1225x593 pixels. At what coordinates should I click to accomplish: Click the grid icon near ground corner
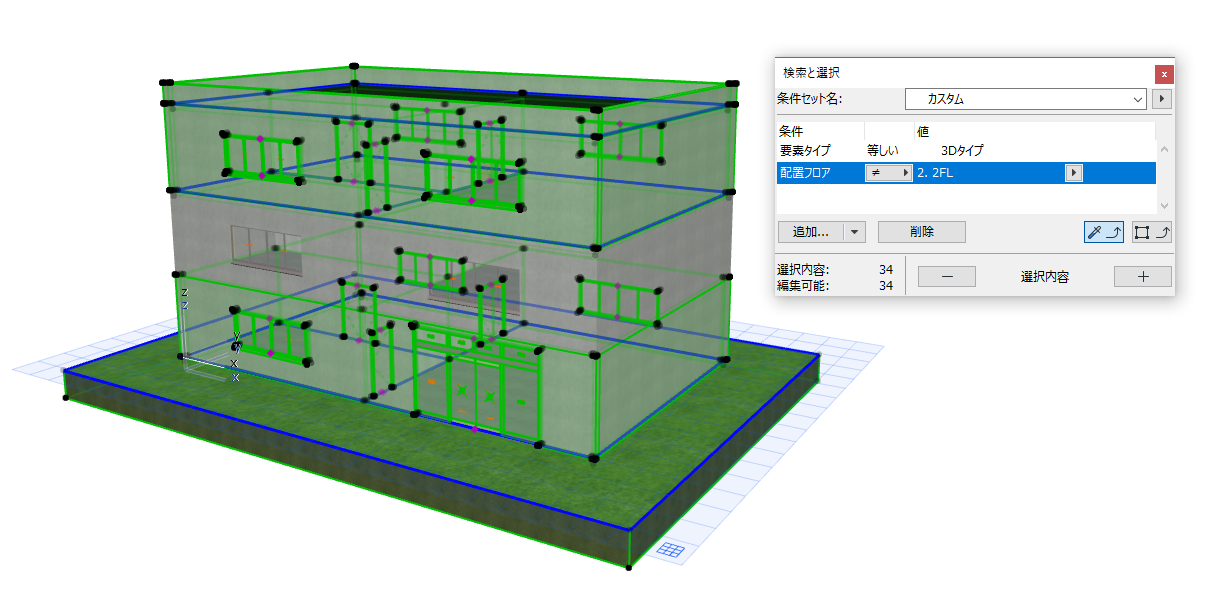pyautogui.click(x=671, y=550)
